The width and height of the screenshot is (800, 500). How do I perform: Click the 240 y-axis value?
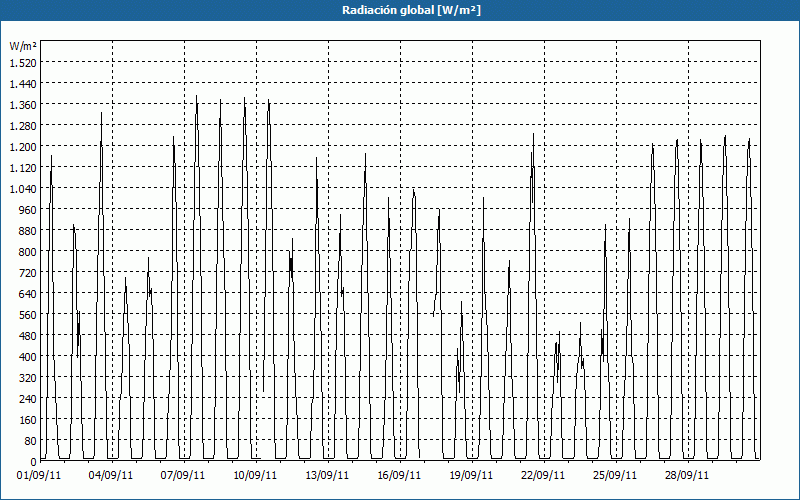[28, 399]
